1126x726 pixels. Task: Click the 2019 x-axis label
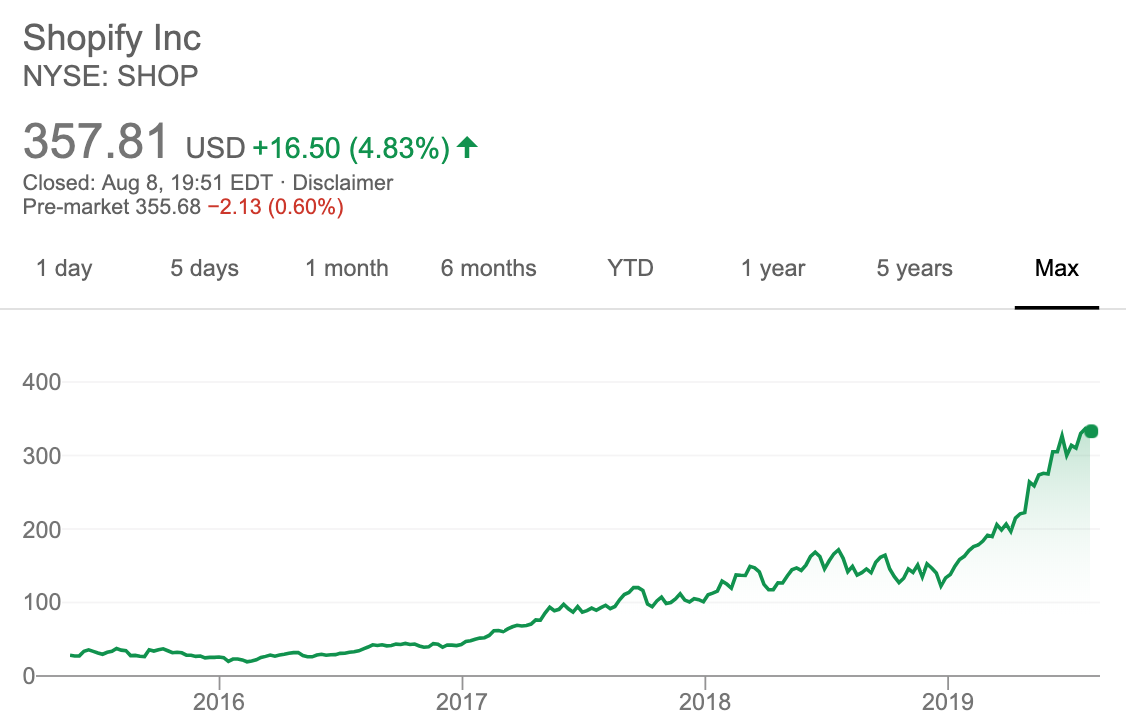tap(948, 702)
